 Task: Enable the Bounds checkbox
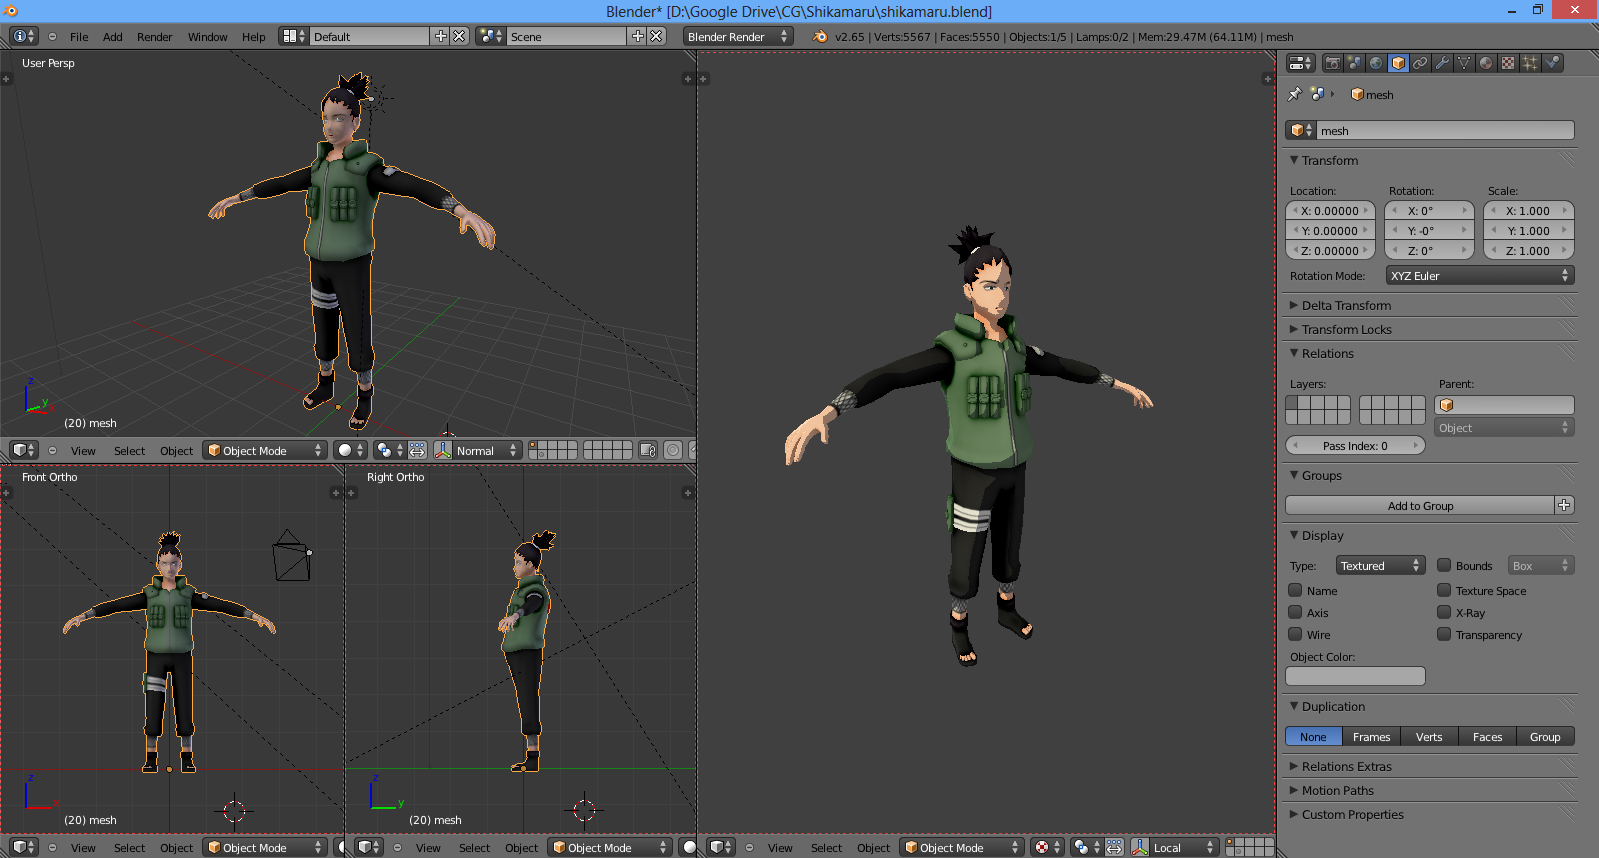click(x=1444, y=565)
